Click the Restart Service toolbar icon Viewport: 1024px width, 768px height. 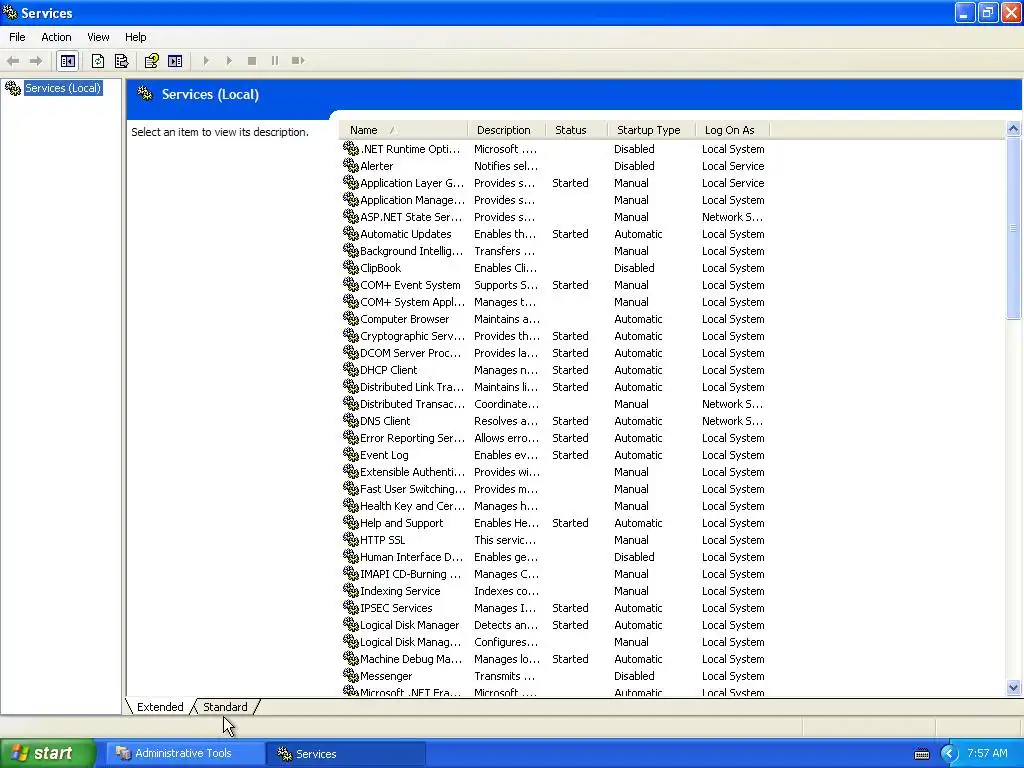click(x=298, y=61)
